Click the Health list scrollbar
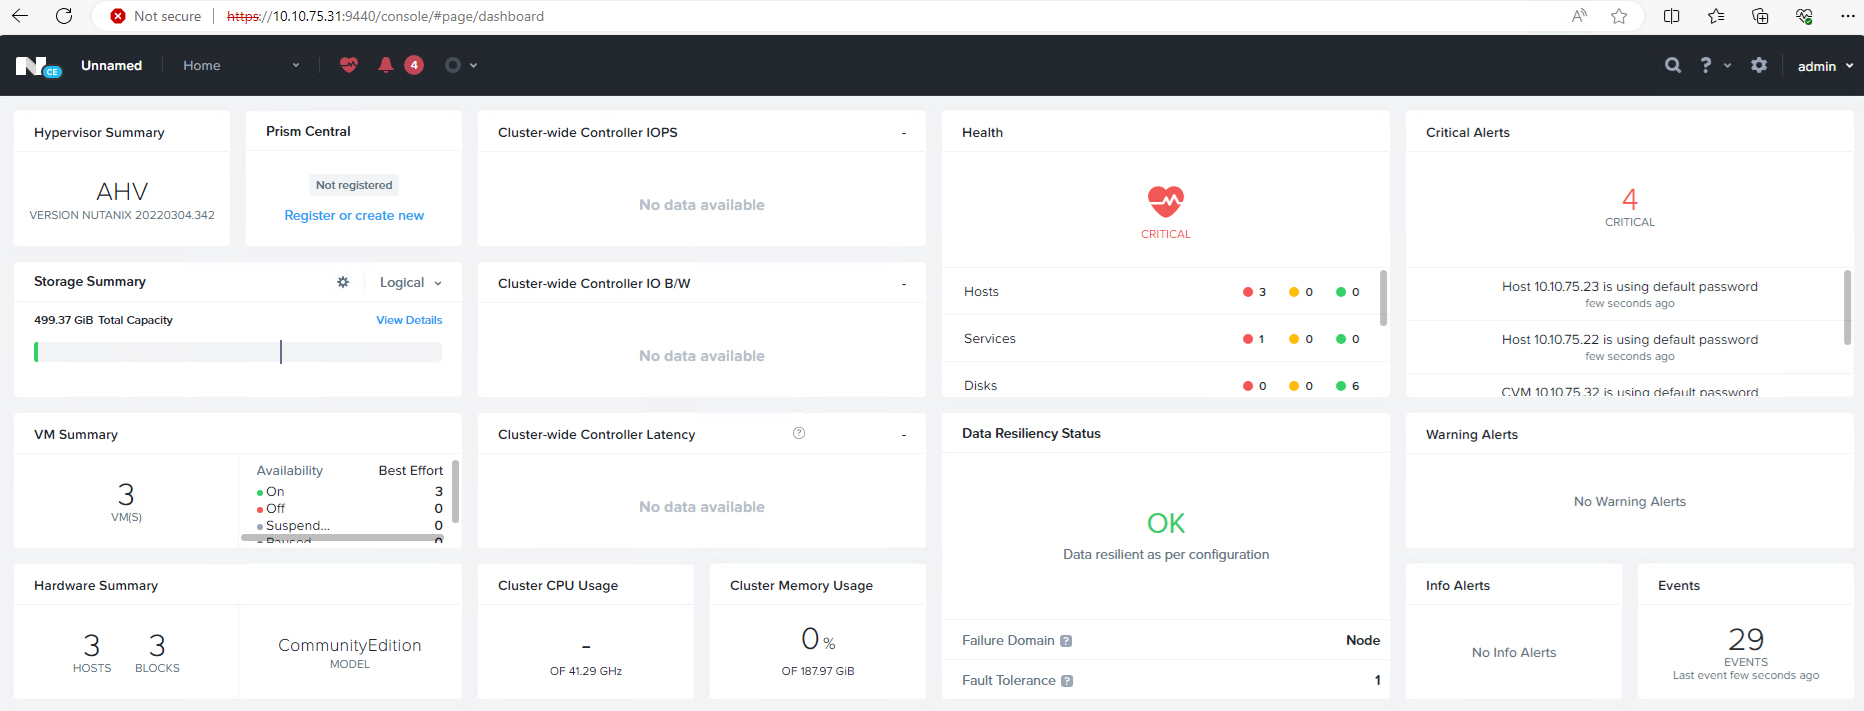This screenshot has width=1864, height=711. (1383, 298)
